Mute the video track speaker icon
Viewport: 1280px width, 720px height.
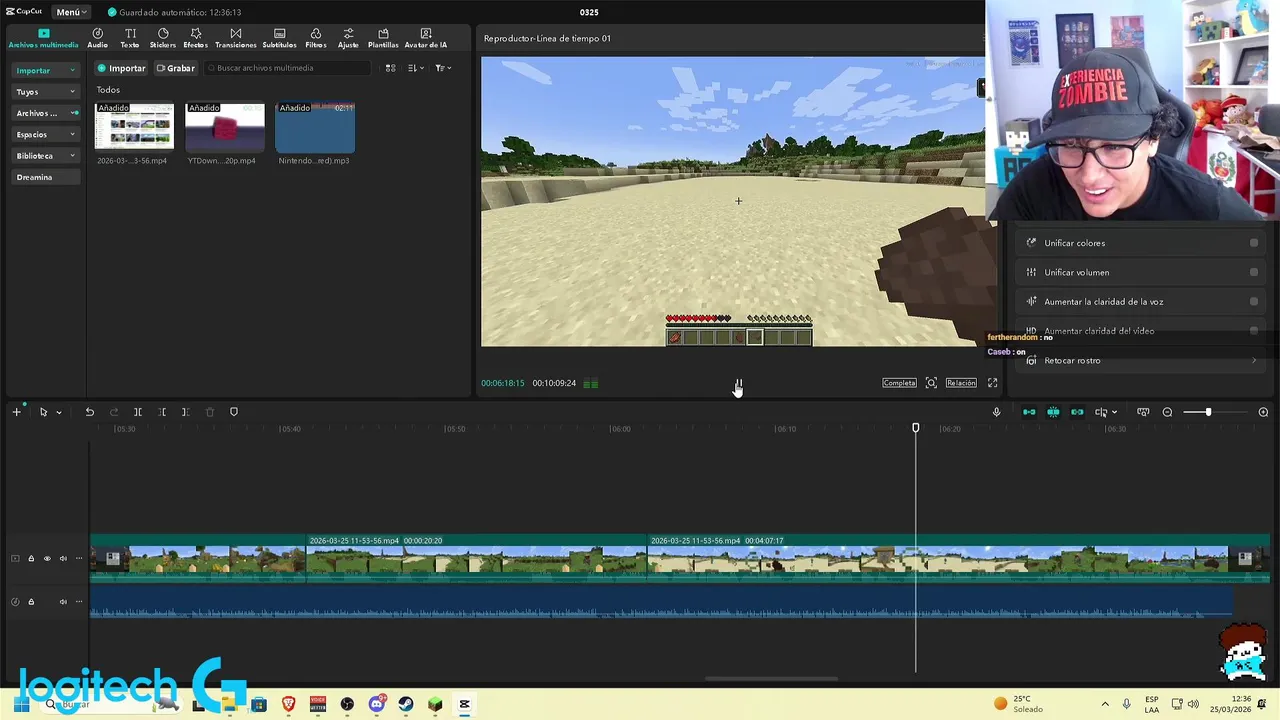click(63, 559)
